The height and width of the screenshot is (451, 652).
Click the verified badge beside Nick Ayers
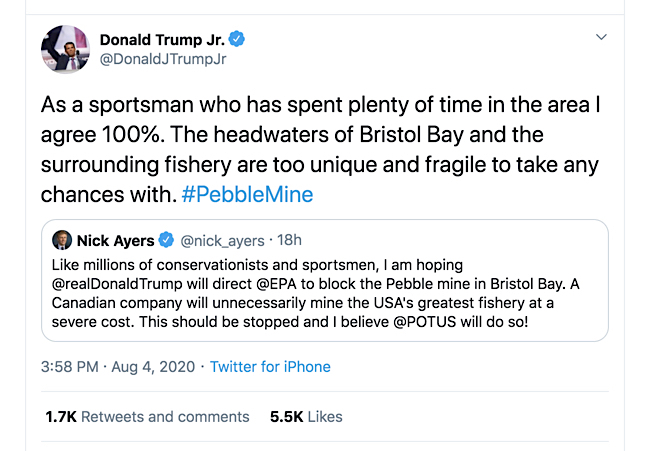point(167,240)
